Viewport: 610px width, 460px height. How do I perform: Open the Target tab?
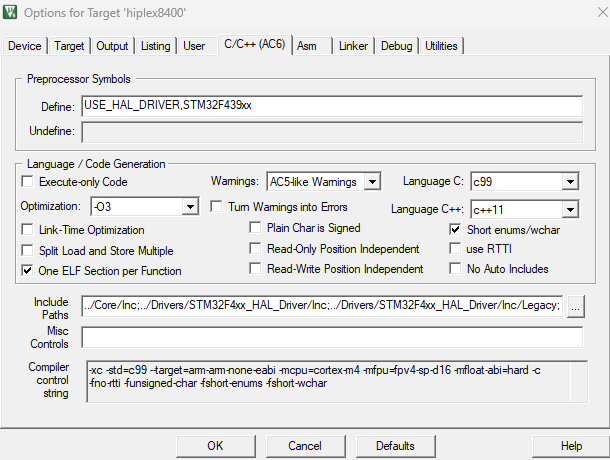(x=69, y=46)
